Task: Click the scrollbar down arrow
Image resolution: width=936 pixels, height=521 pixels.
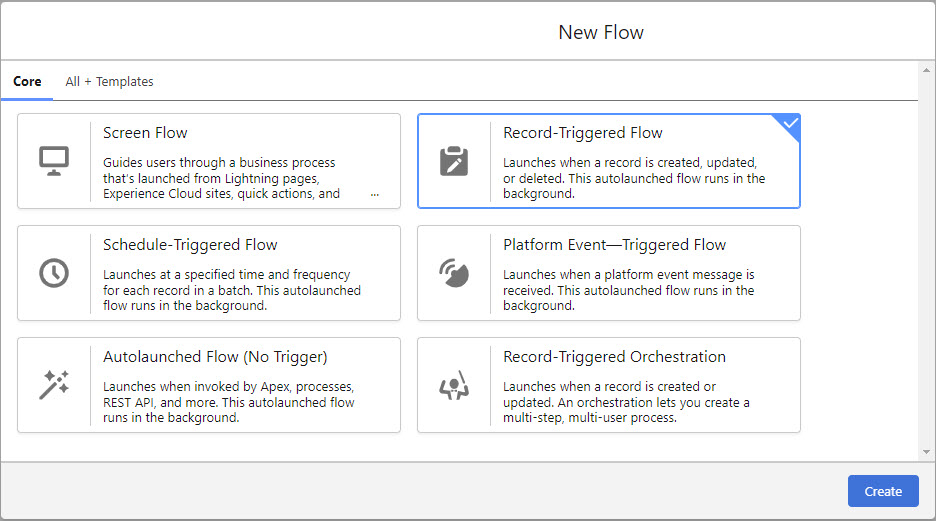Action: [926, 452]
